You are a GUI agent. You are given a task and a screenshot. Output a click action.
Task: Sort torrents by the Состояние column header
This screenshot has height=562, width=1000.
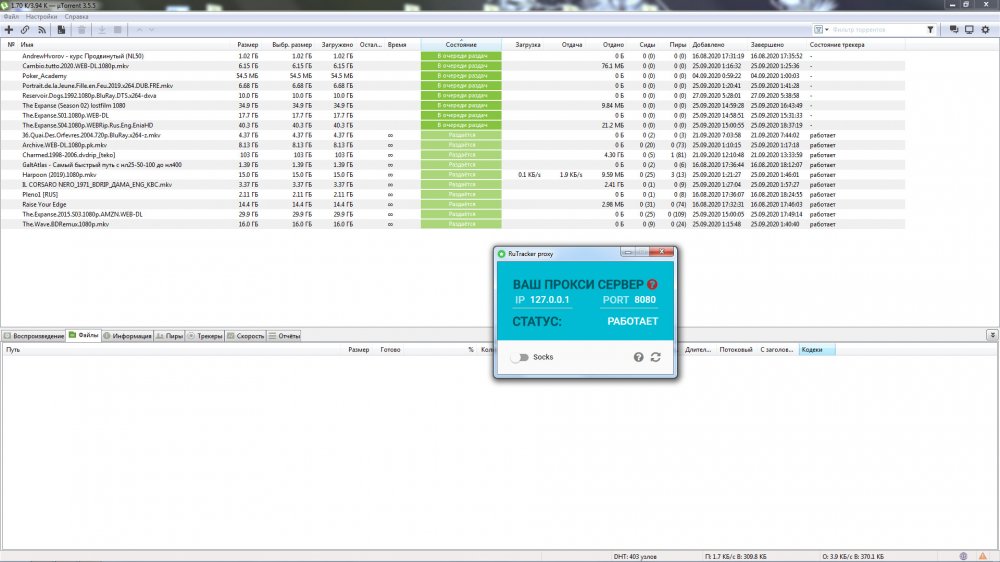tap(461, 45)
